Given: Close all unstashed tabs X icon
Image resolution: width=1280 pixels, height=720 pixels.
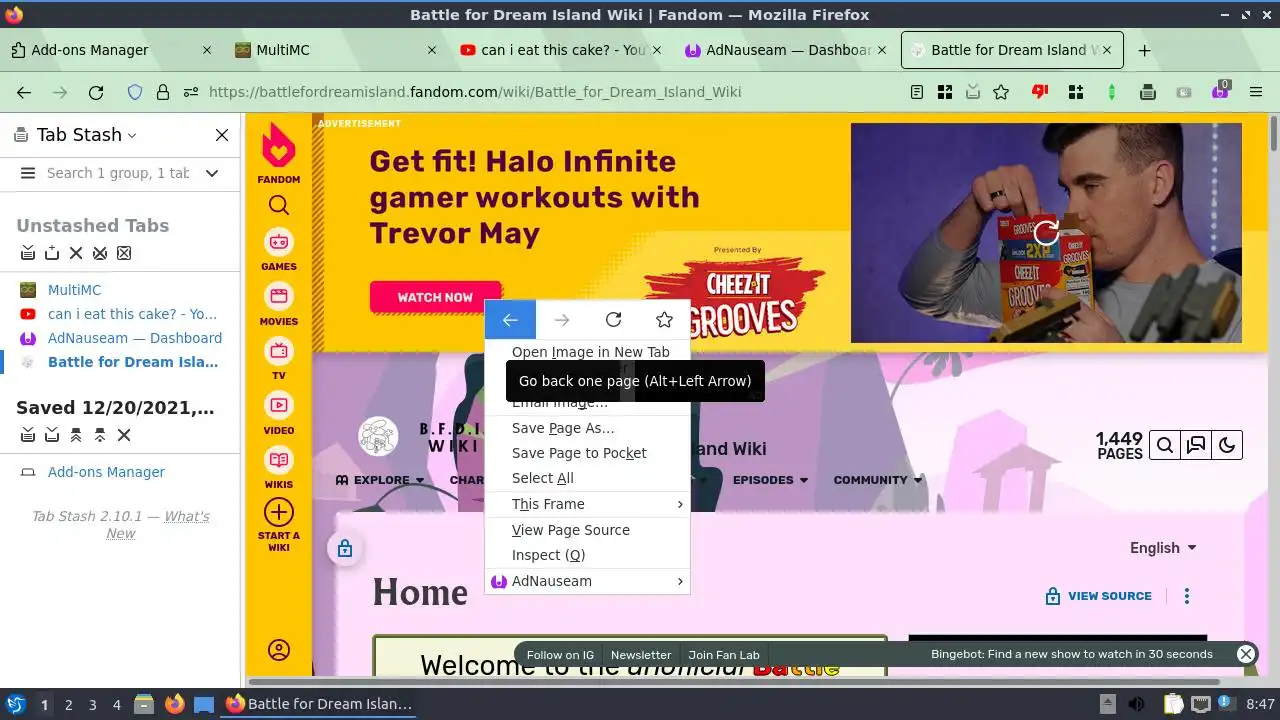Looking at the screenshot, I should [76, 253].
